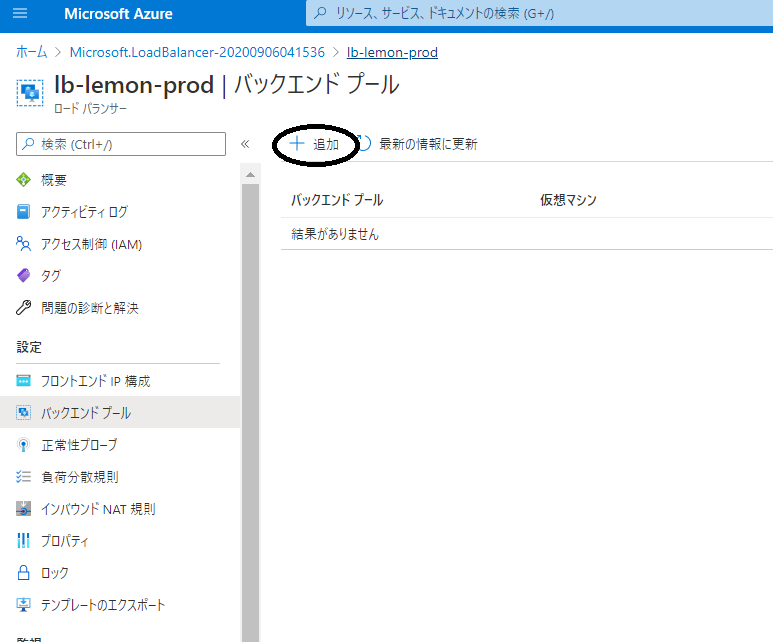Collapse the sidebar with double chevron
The width and height of the screenshot is (773, 642).
coord(245,144)
